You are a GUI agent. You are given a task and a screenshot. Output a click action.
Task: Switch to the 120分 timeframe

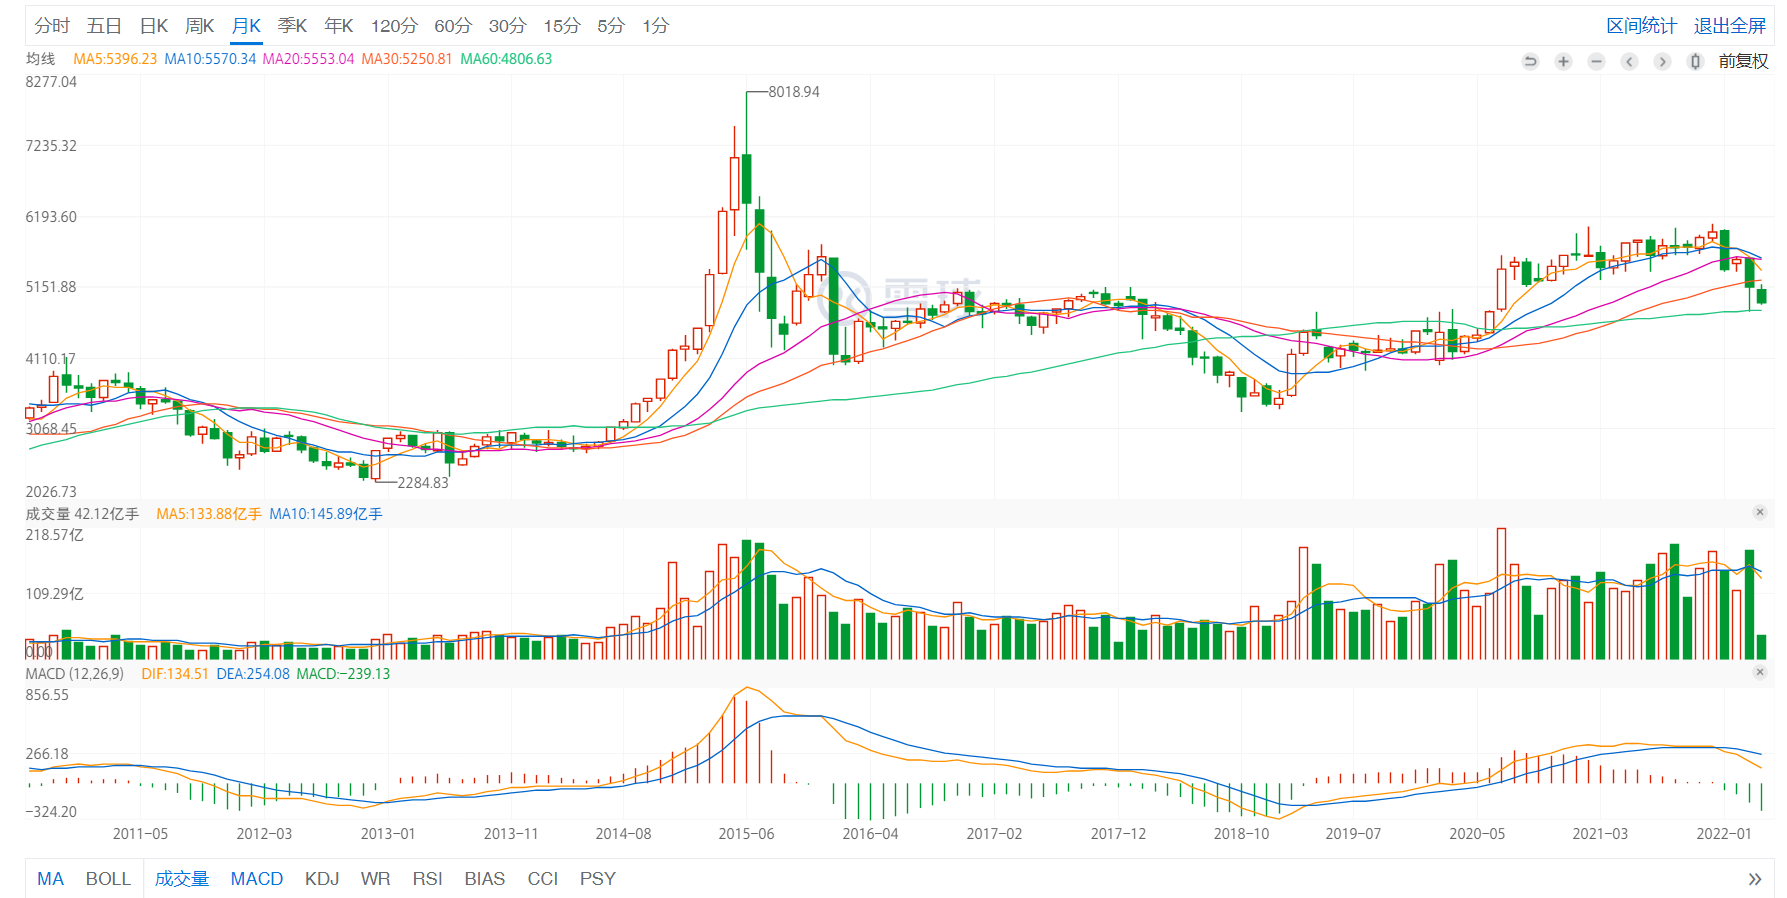[x=394, y=26]
